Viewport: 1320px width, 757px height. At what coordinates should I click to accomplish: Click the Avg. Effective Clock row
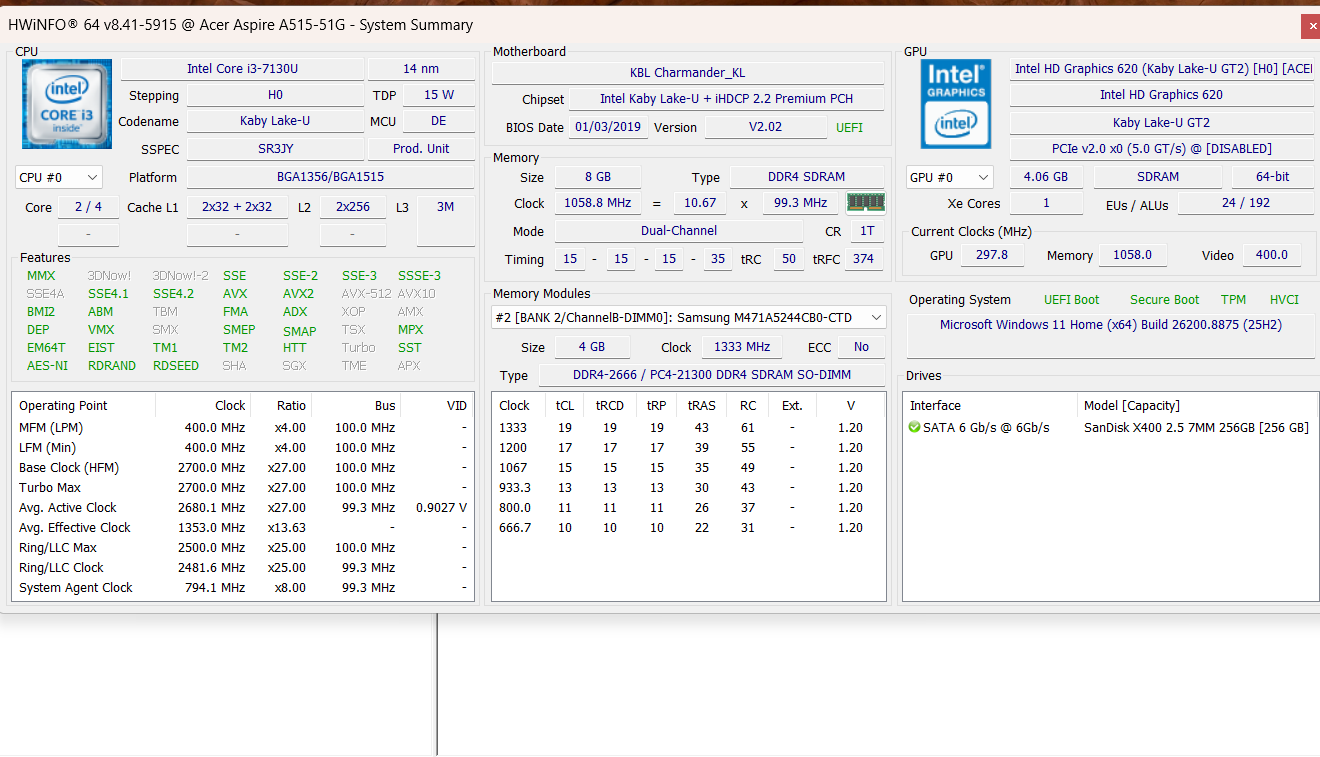point(243,528)
